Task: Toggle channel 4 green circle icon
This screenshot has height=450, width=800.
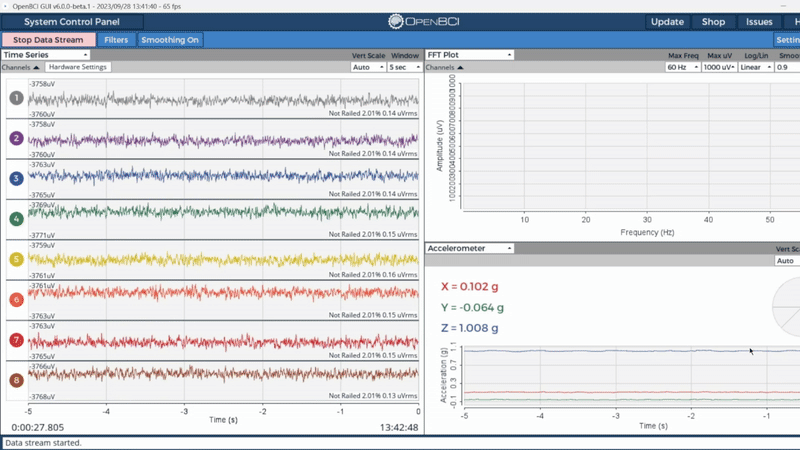Action: tap(16, 219)
